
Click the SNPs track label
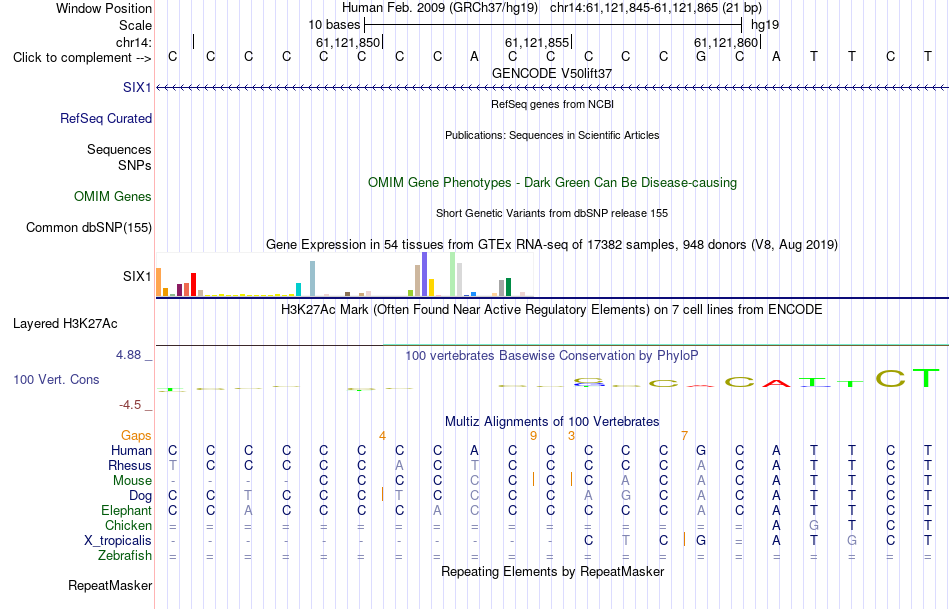[135, 165]
